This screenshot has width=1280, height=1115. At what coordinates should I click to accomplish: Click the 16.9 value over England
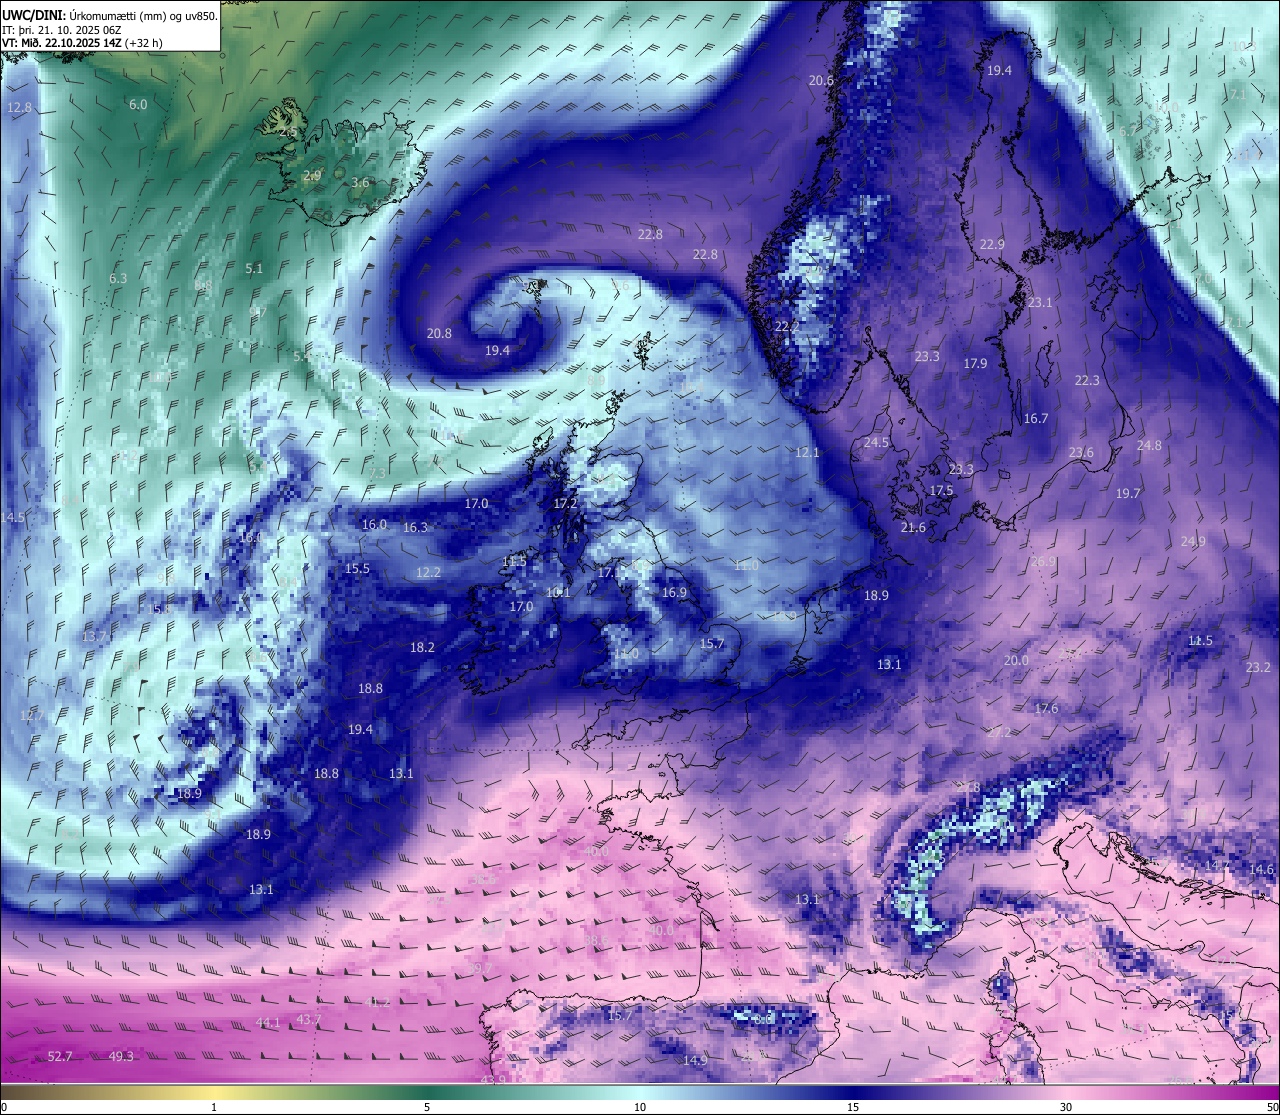point(674,593)
